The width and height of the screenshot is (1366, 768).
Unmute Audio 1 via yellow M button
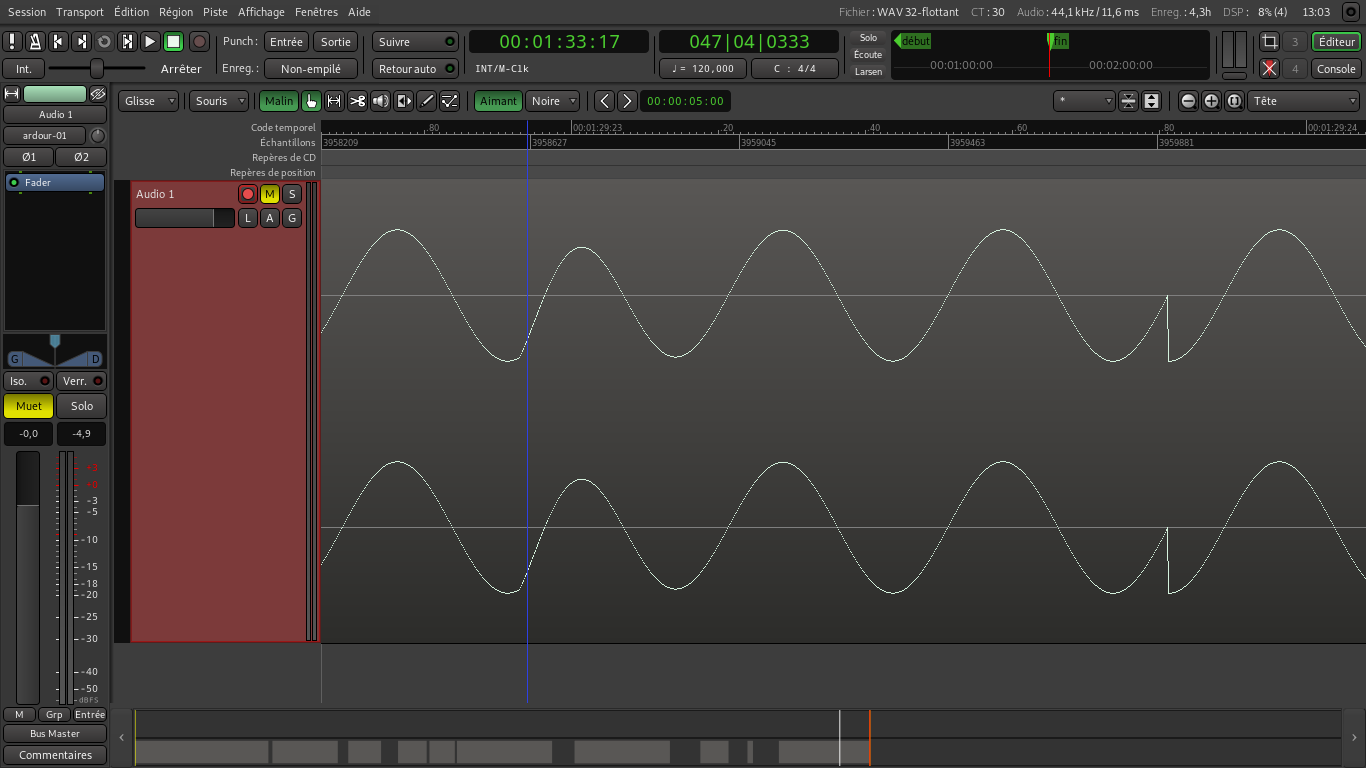(x=270, y=194)
